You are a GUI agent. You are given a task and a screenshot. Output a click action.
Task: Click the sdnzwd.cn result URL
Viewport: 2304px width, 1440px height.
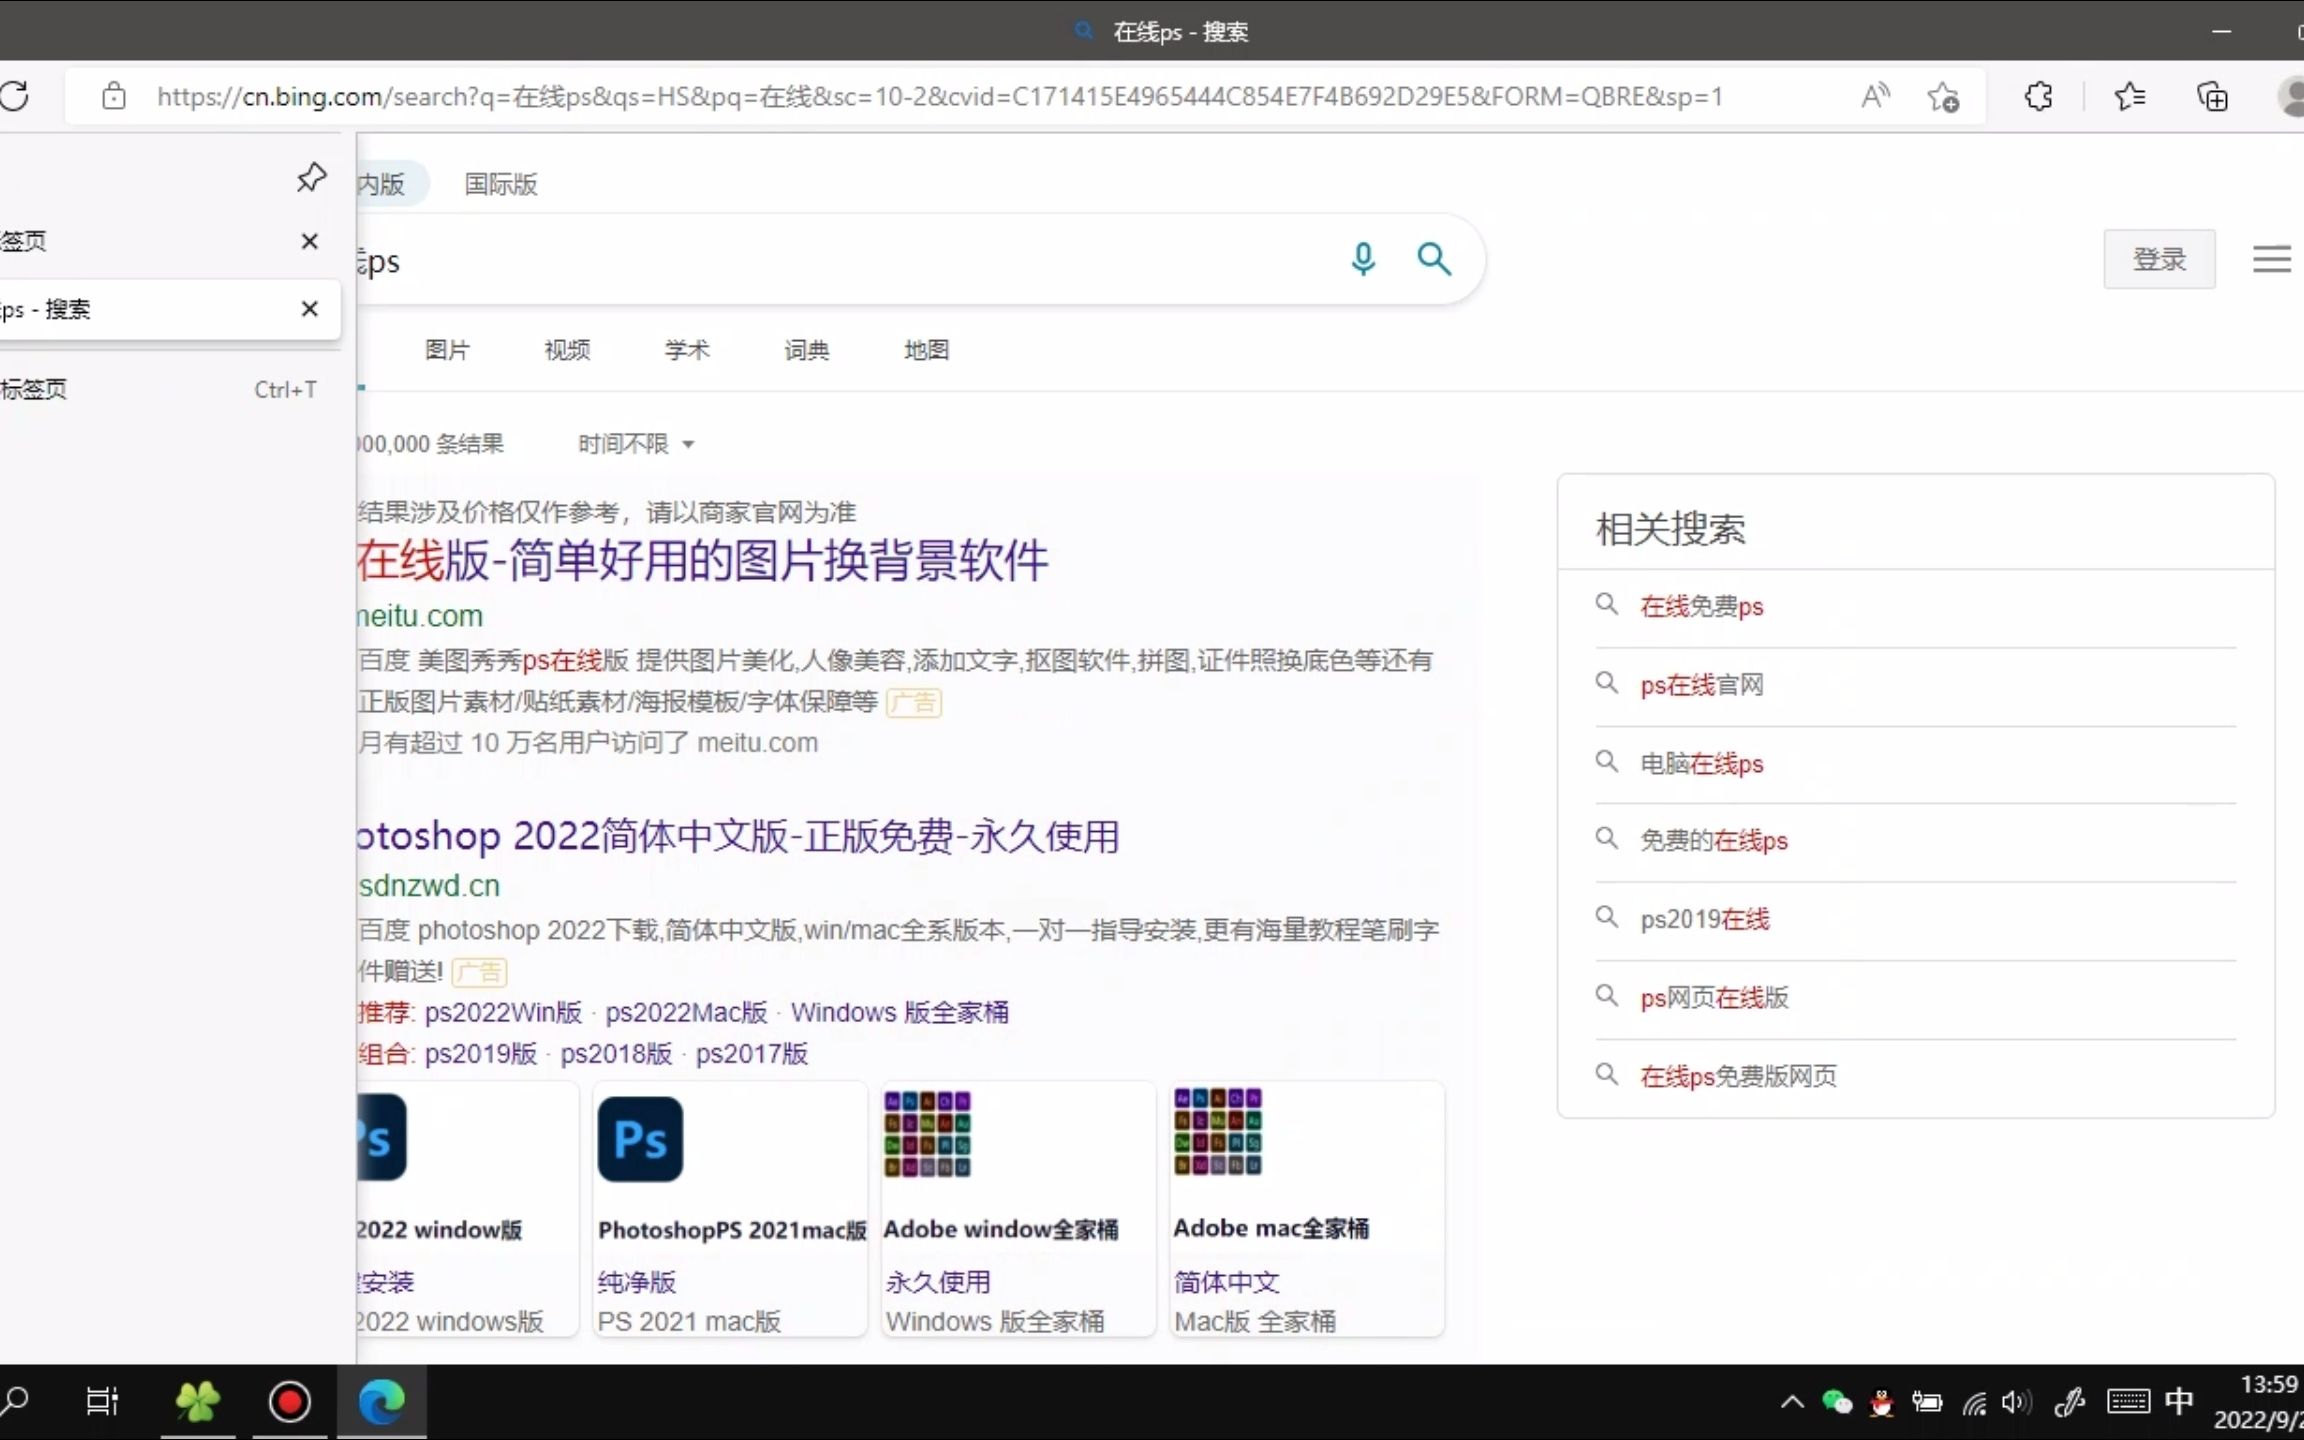point(429,886)
